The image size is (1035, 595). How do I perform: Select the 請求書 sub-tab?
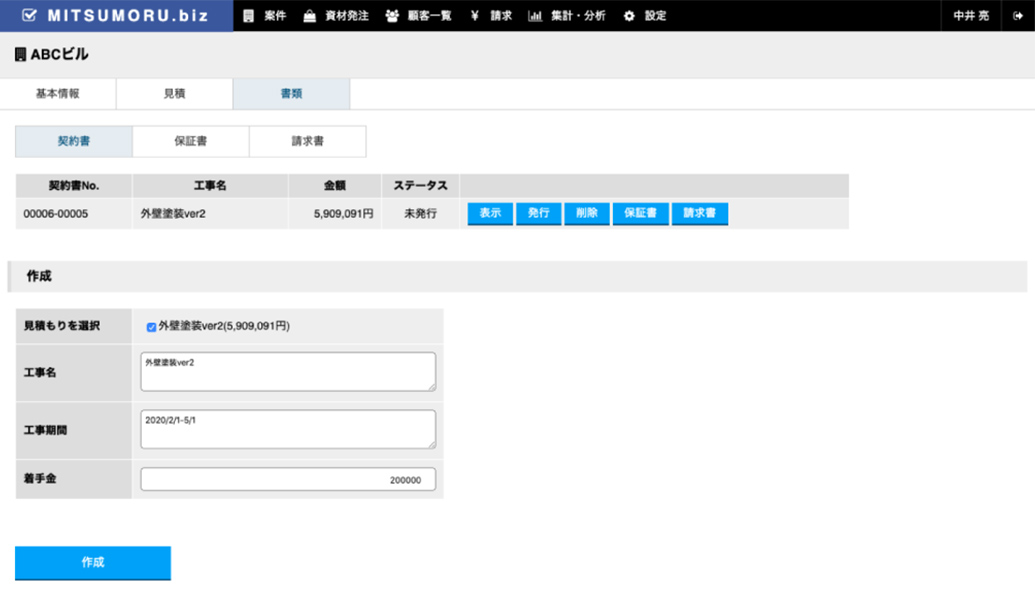(x=307, y=142)
